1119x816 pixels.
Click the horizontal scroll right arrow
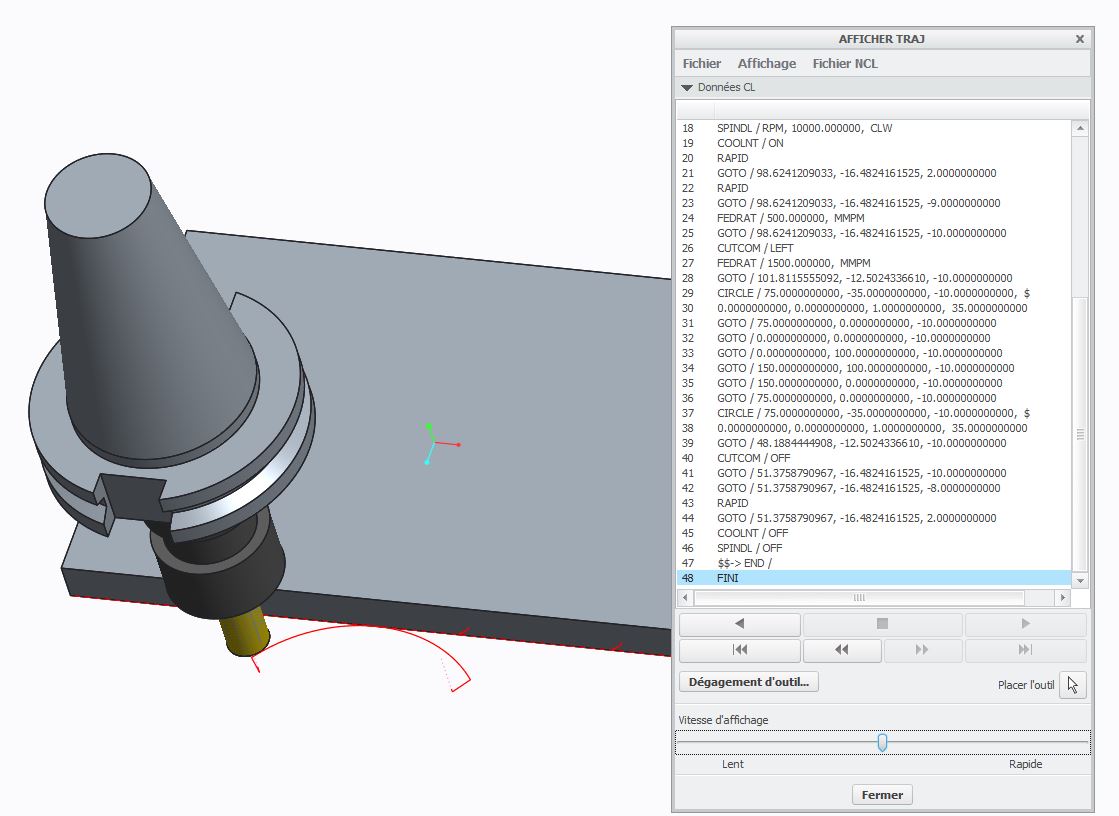[x=1063, y=598]
